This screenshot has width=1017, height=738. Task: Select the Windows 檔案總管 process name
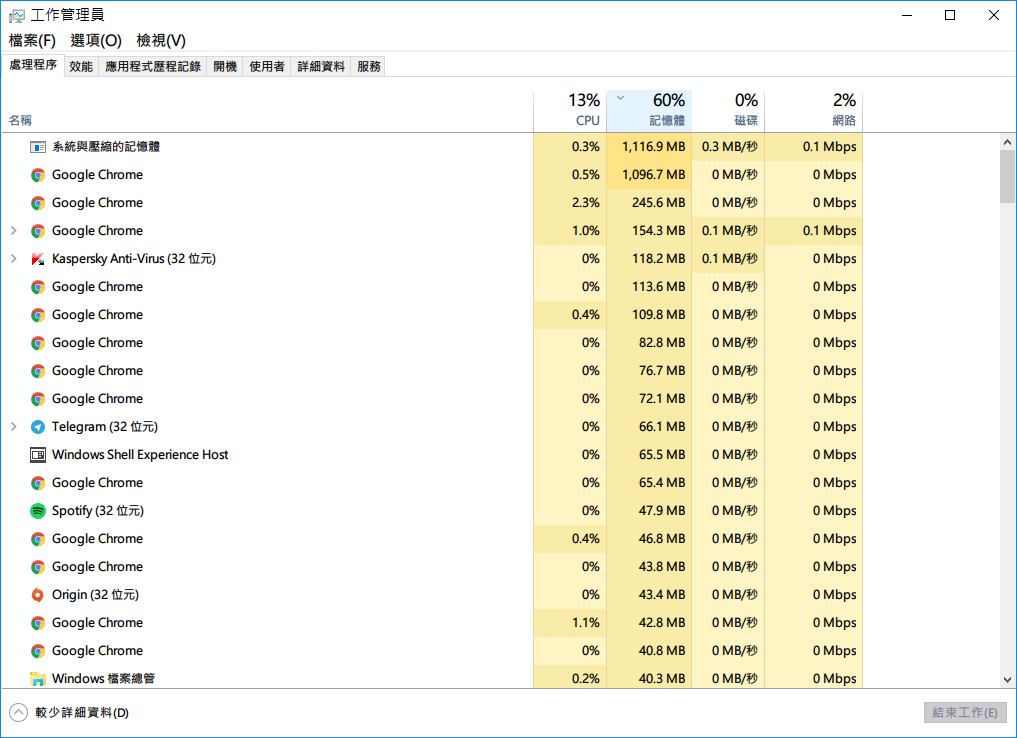pyautogui.click(x=104, y=679)
